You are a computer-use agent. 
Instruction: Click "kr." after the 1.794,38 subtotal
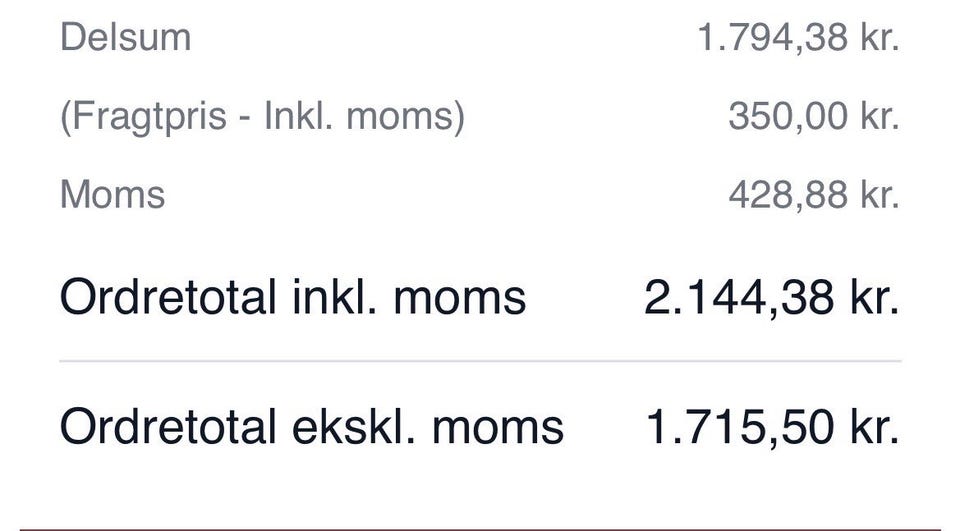pyautogui.click(x=878, y=38)
